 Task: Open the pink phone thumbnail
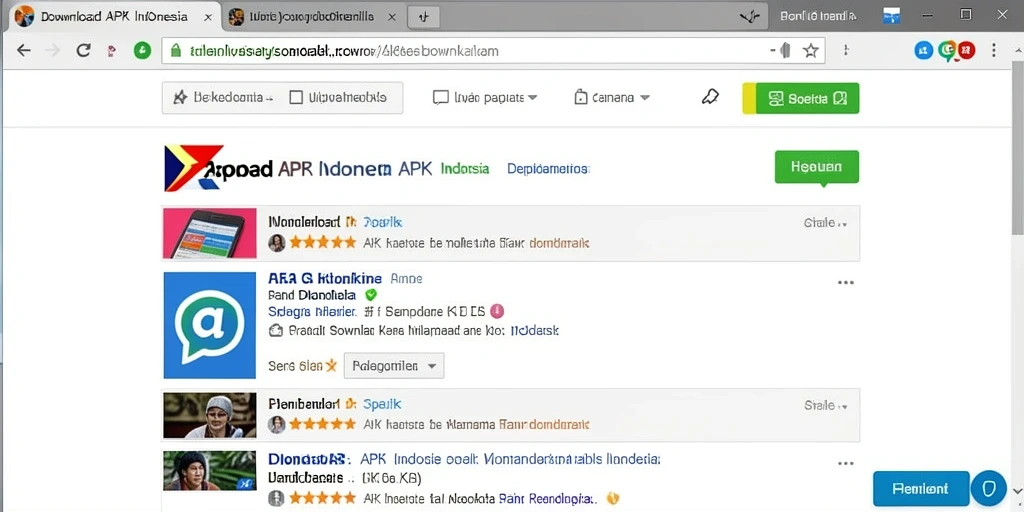(210, 233)
